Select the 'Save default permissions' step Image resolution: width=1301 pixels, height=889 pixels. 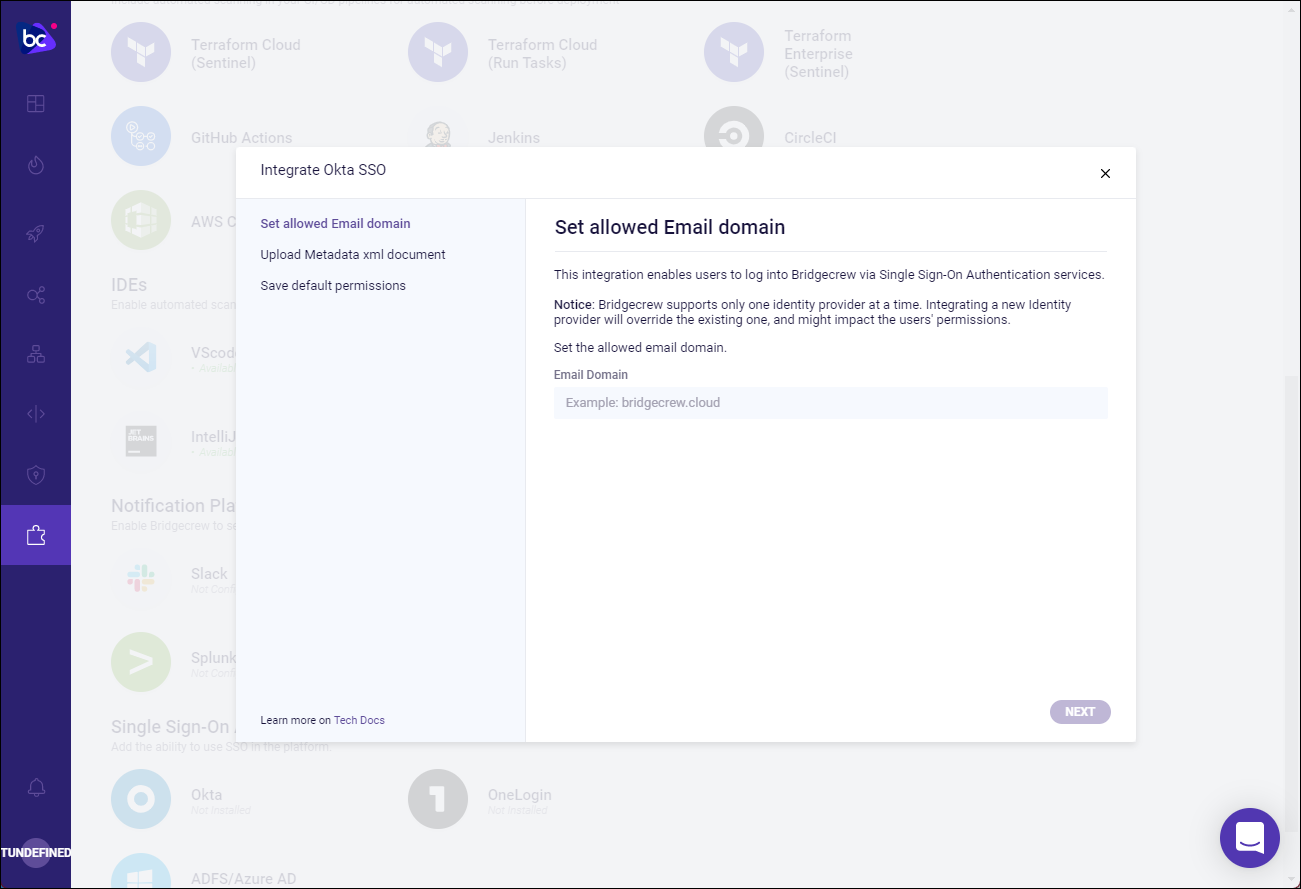[x=333, y=286]
